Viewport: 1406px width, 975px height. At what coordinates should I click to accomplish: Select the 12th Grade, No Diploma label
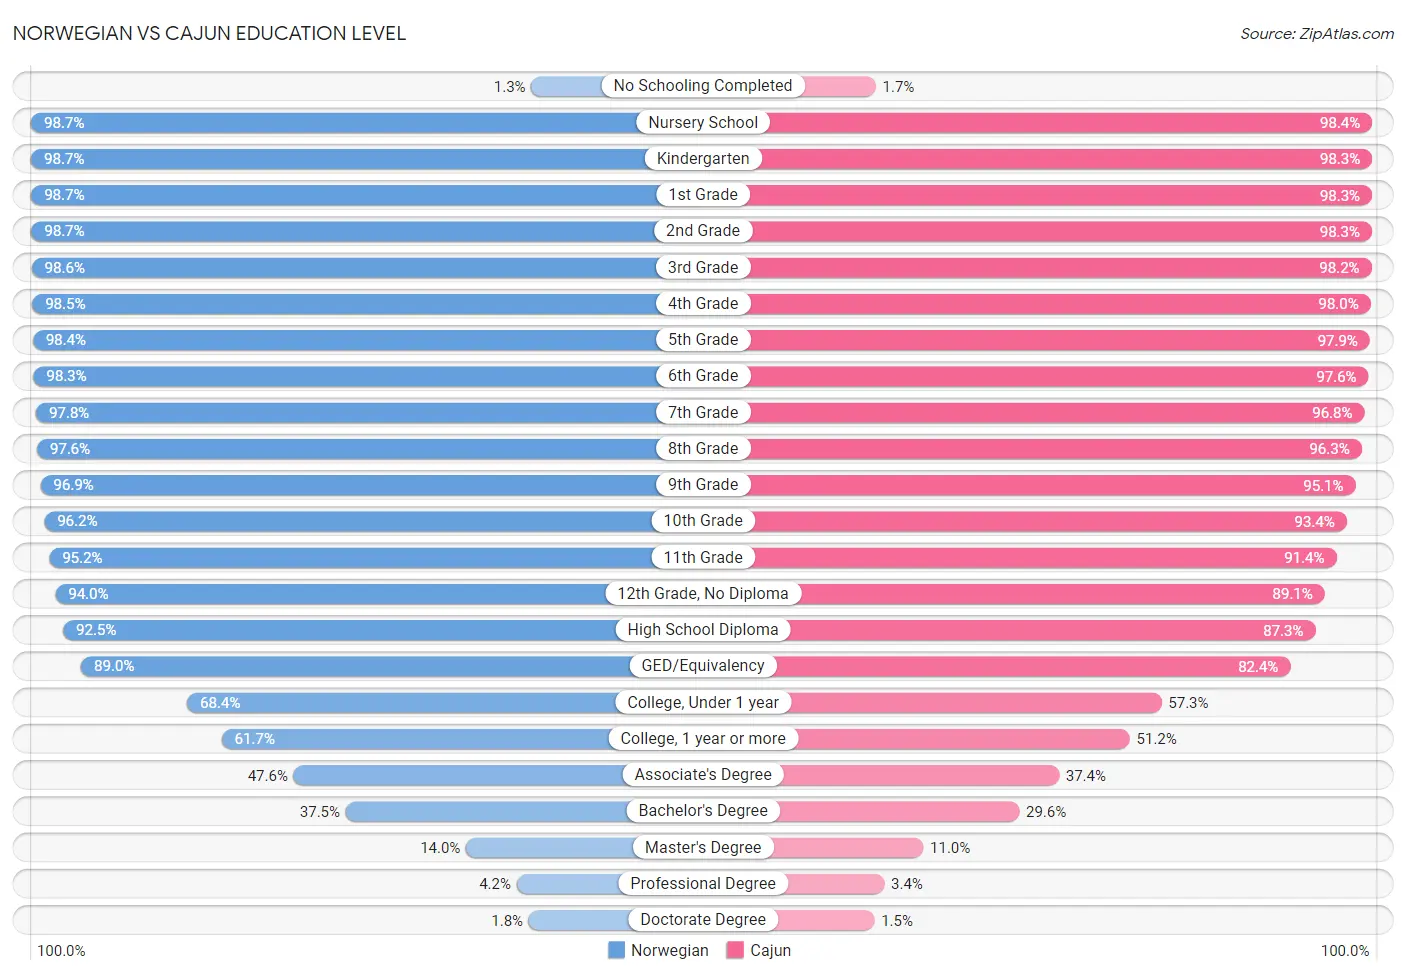[x=703, y=594]
